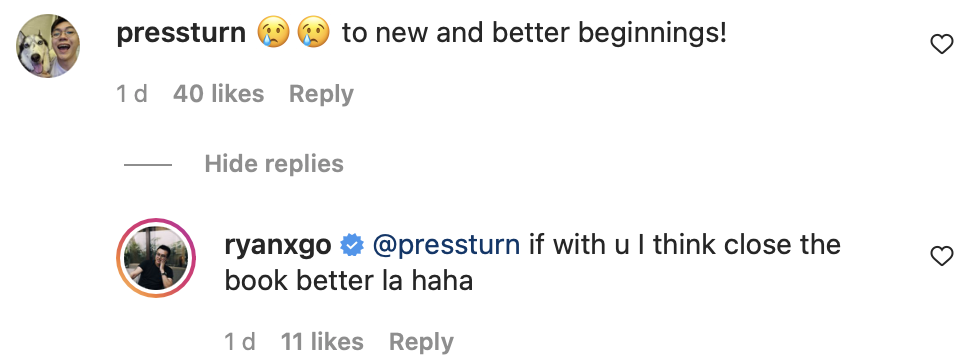
Task: Reply to pressturn's comment
Action: point(321,94)
